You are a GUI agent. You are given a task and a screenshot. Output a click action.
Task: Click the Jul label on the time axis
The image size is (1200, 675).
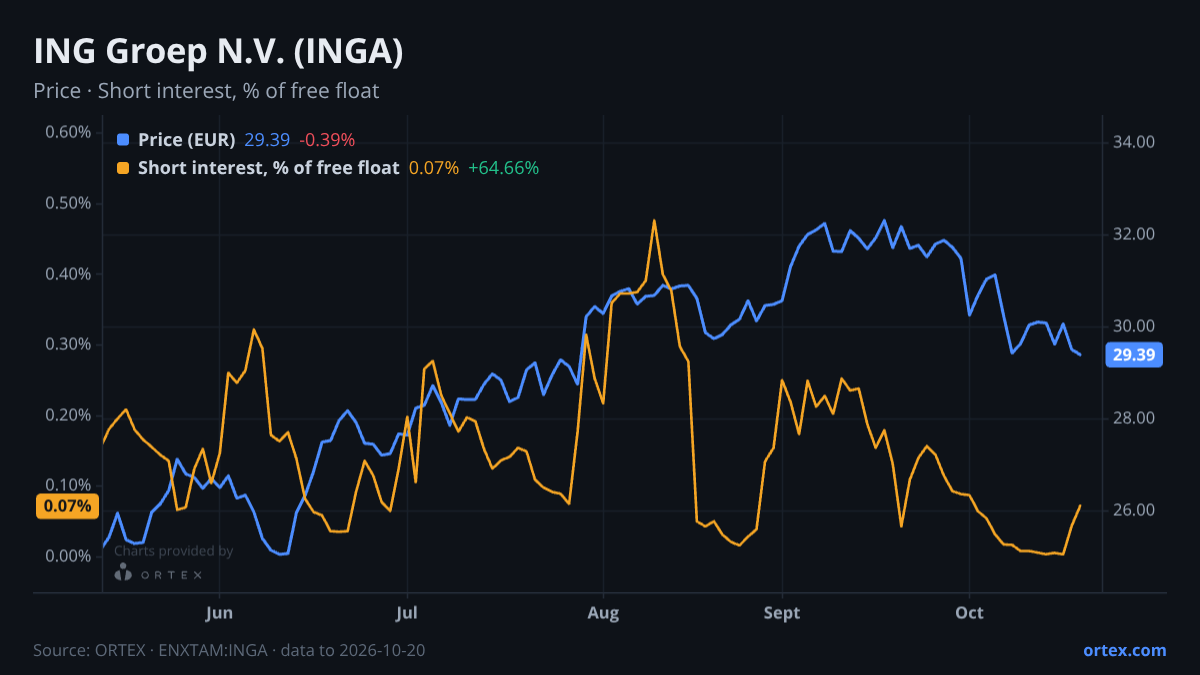click(407, 613)
